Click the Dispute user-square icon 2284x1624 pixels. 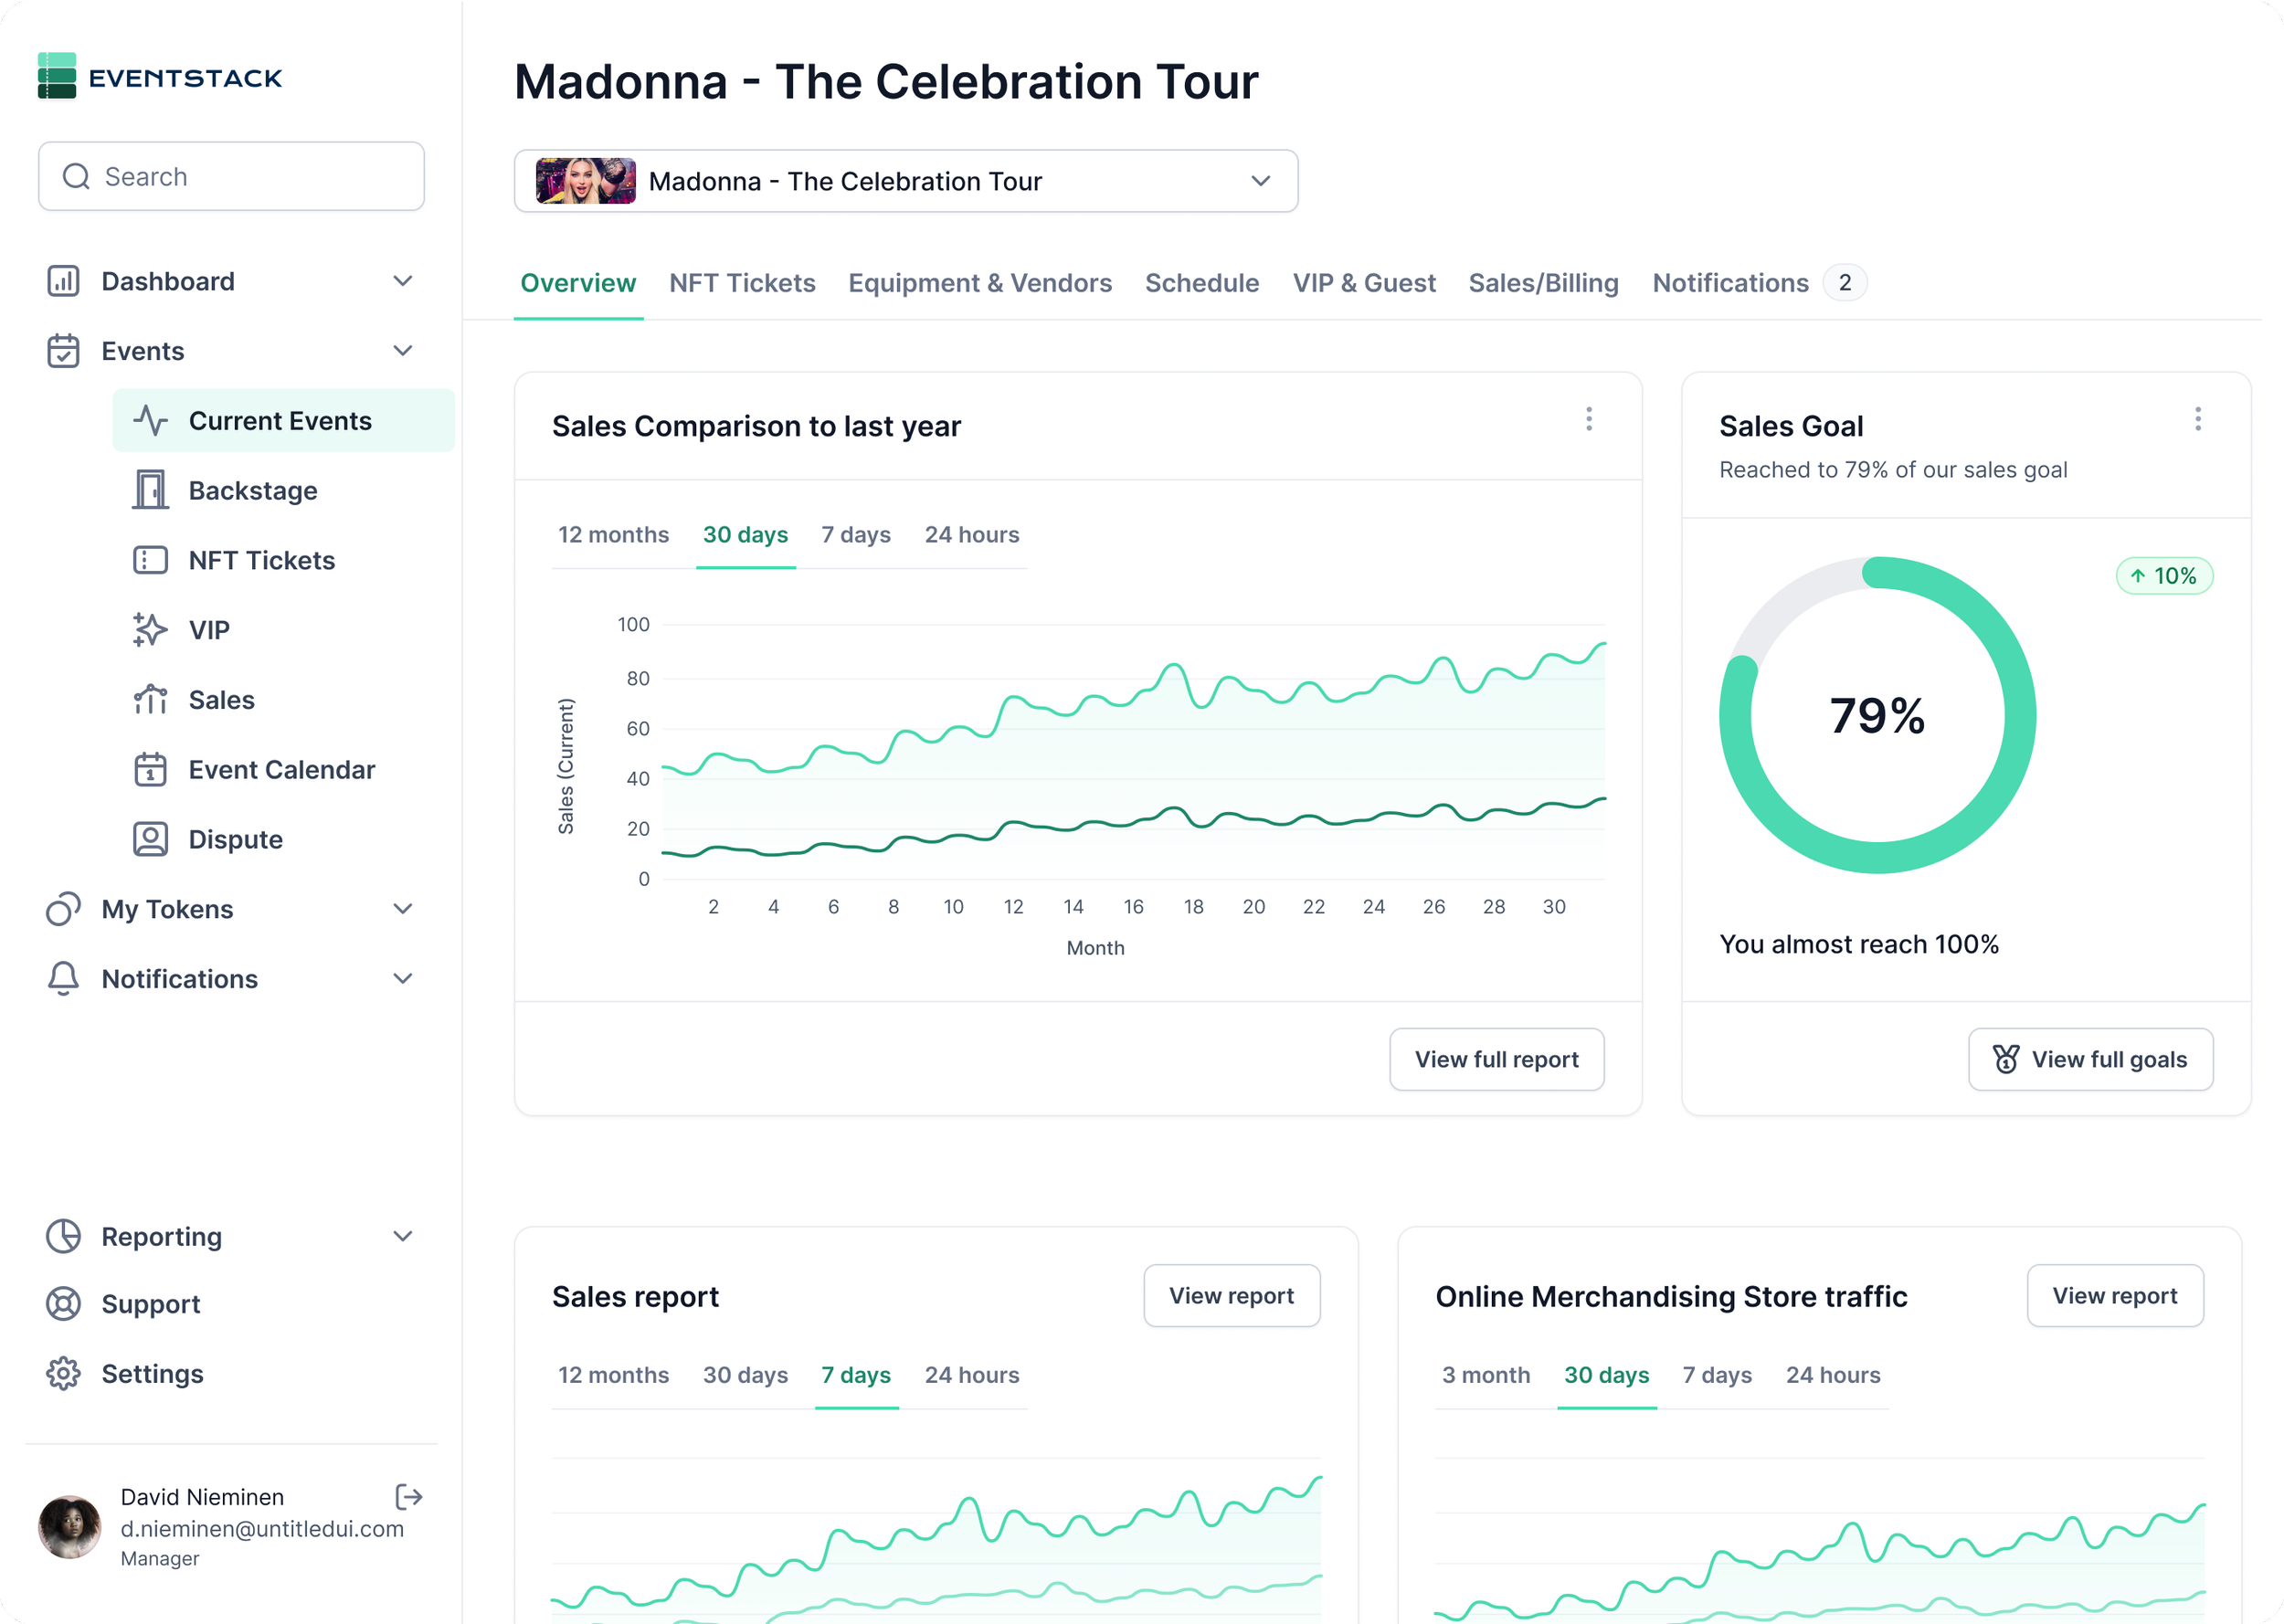pos(151,839)
